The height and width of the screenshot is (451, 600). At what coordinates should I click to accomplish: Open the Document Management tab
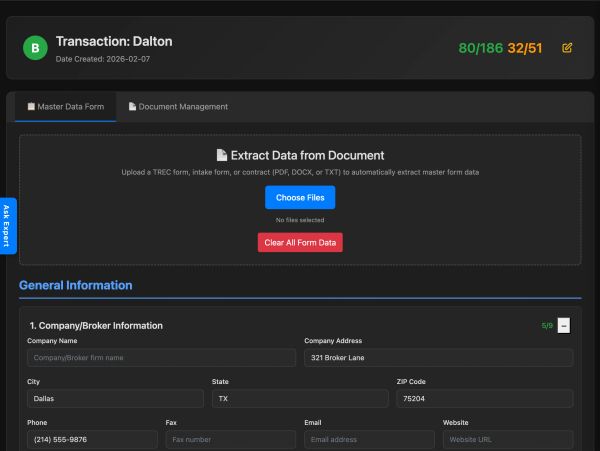click(178, 107)
